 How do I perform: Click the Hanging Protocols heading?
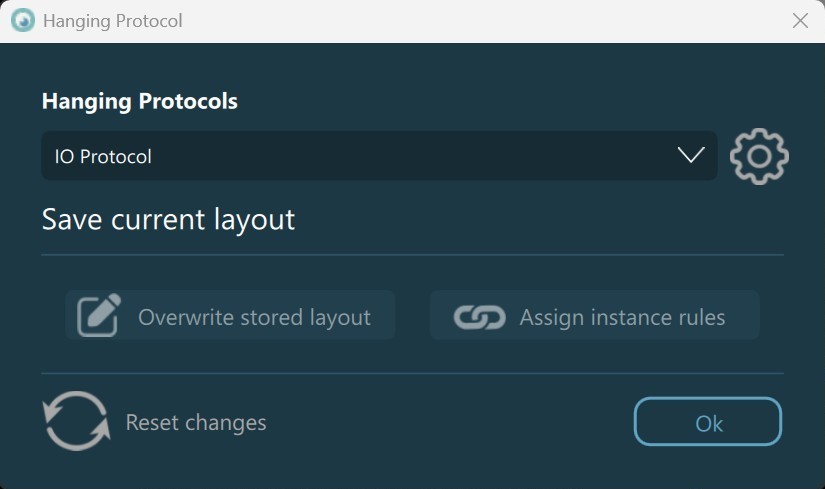(139, 102)
